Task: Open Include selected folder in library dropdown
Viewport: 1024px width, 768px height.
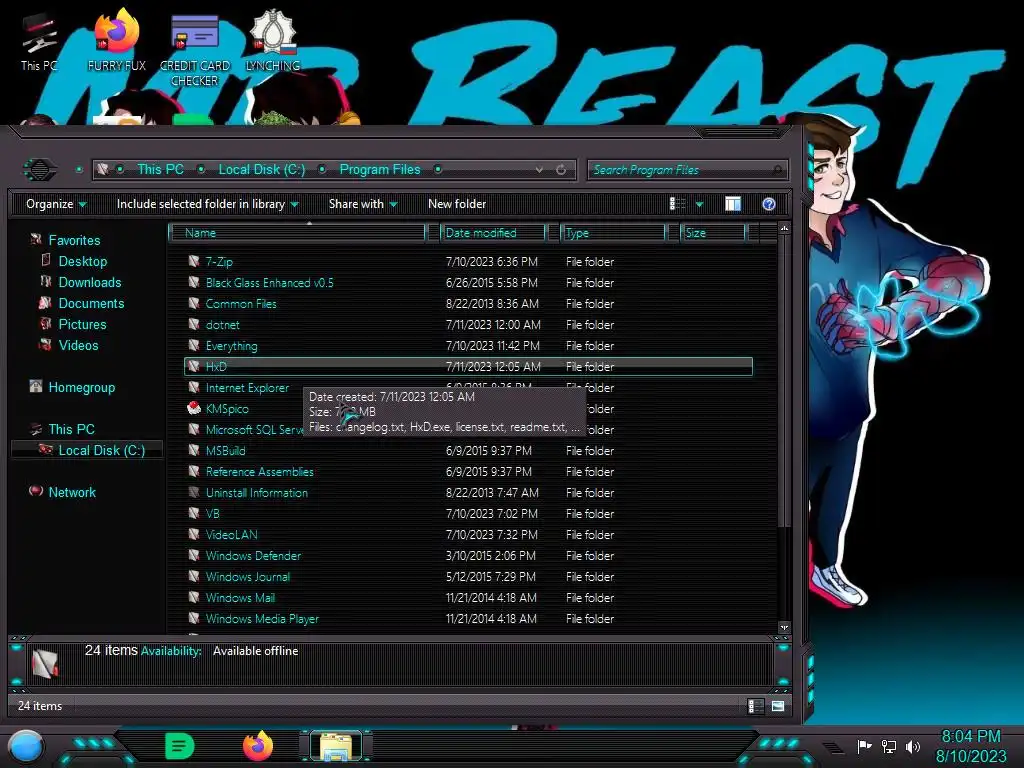Action: tap(207, 204)
